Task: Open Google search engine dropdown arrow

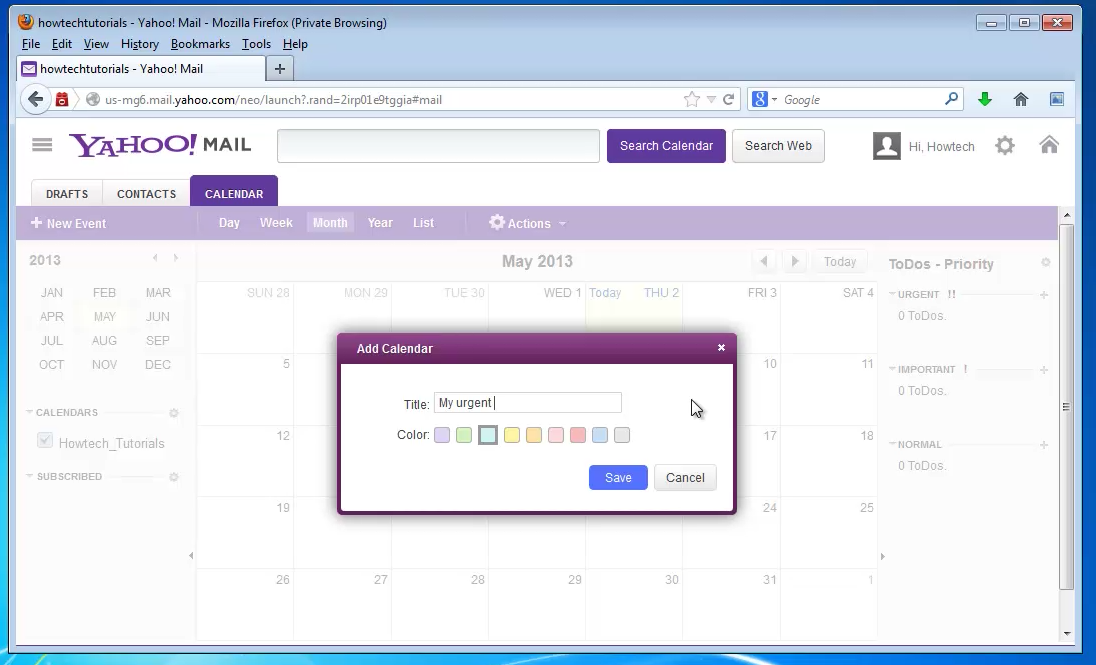Action: (774, 100)
